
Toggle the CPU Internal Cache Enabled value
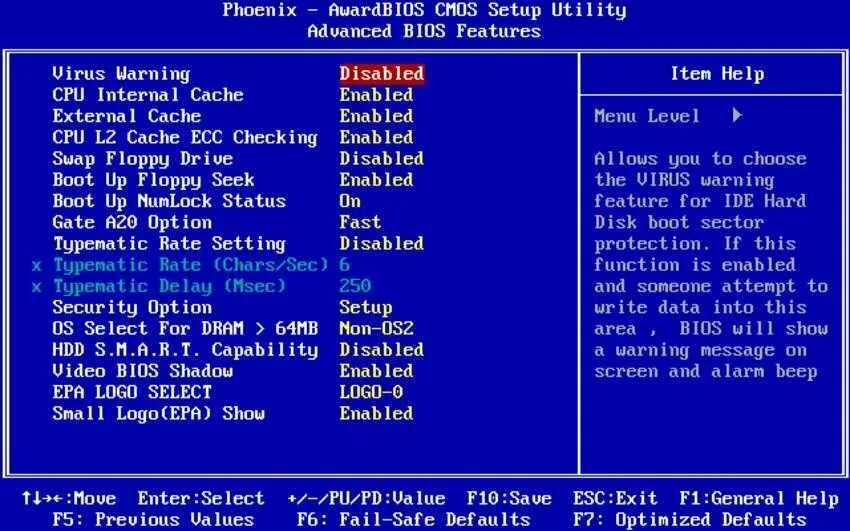pos(376,95)
